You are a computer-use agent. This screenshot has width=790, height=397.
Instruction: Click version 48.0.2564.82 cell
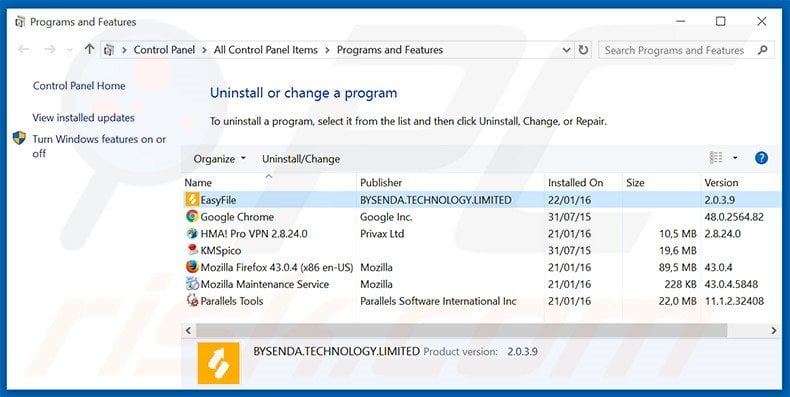tap(734, 217)
